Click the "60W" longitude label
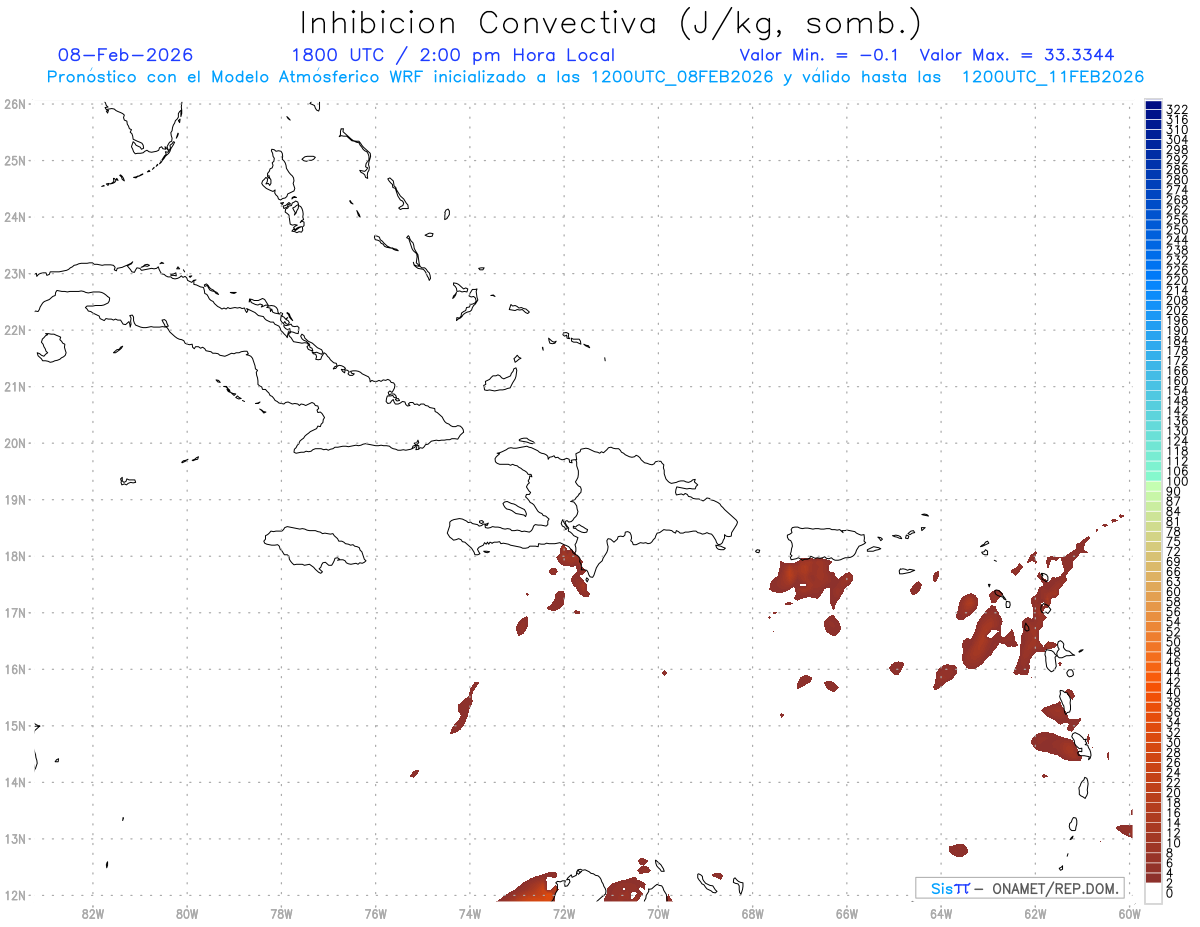 point(1129,913)
